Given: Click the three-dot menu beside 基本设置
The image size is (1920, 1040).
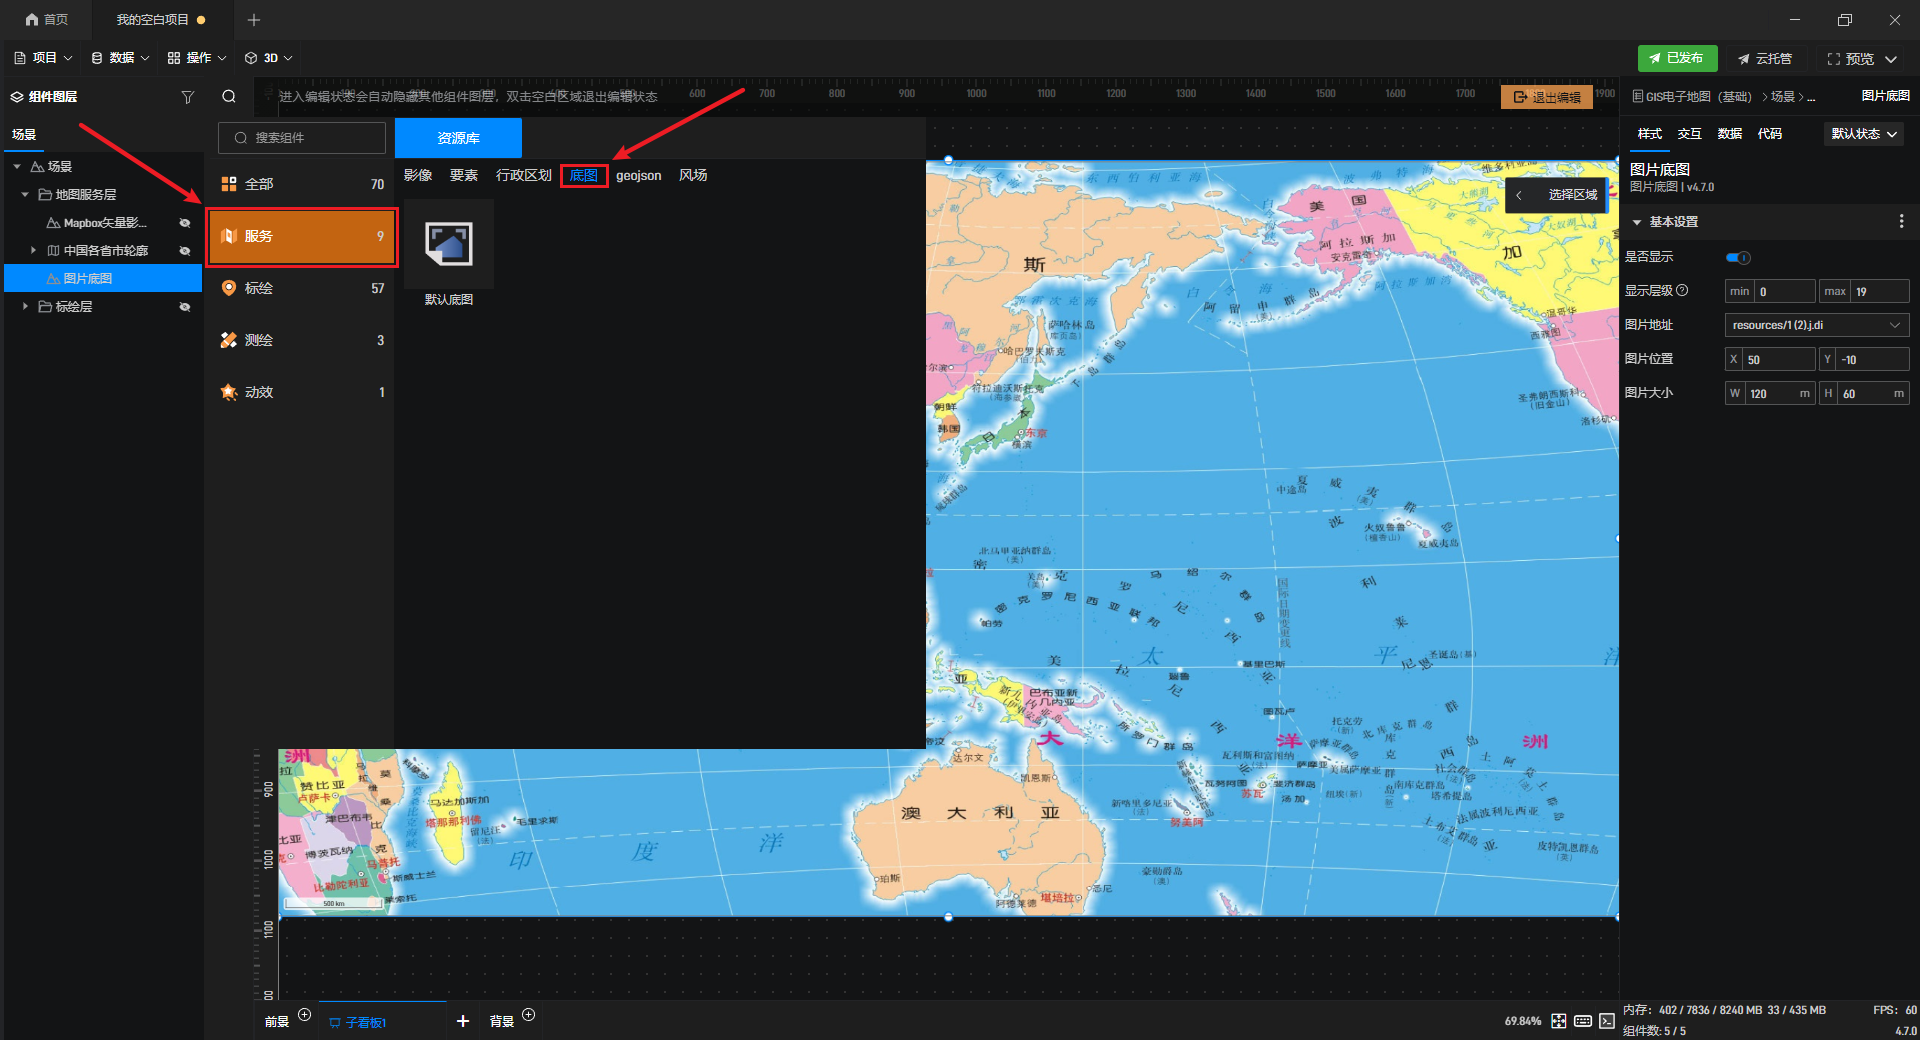Looking at the screenshot, I should [x=1901, y=222].
